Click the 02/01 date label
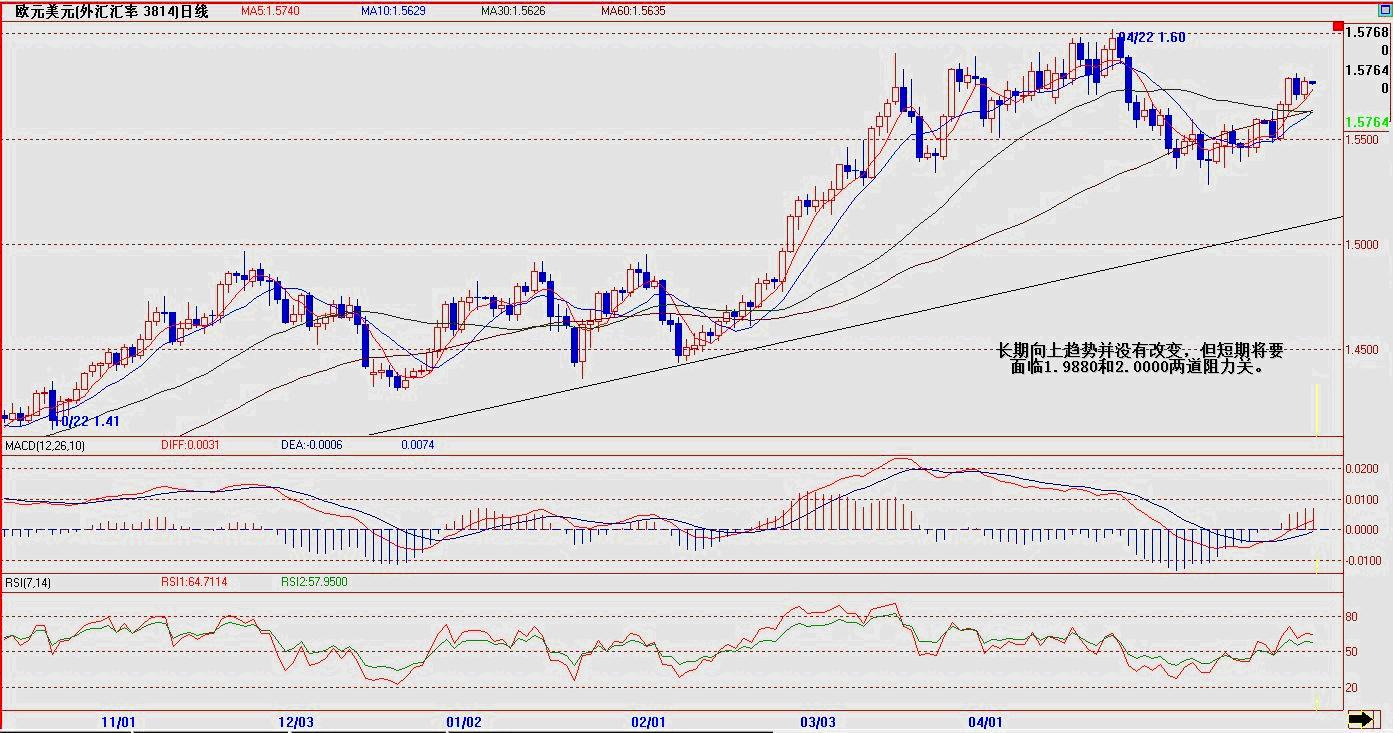Viewport: 1393px width, 733px height. tap(648, 721)
